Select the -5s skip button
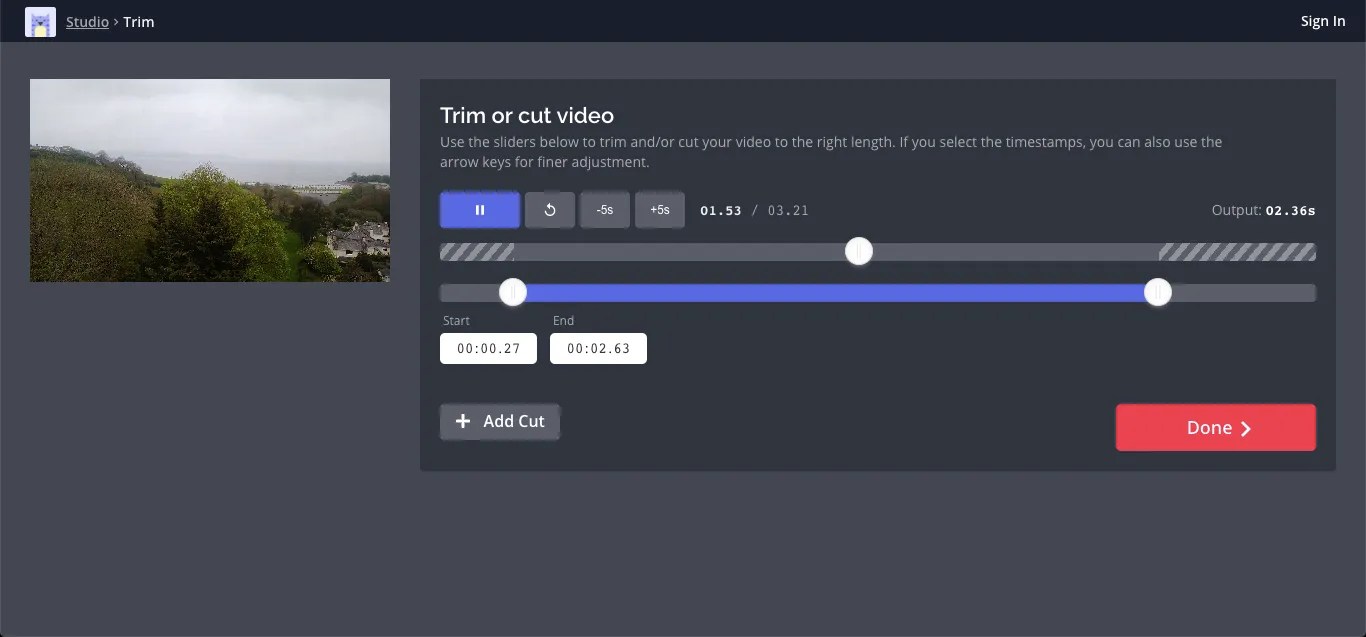 click(604, 209)
